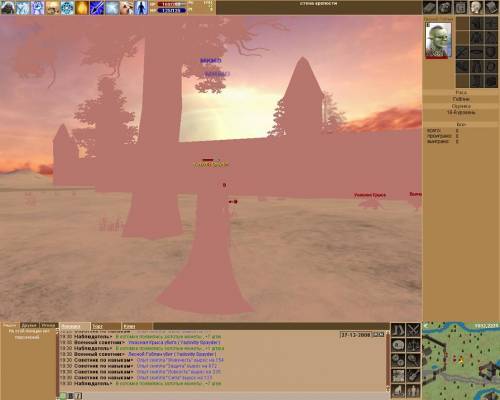Click the chat scrollbar down arrow

coord(388,389)
